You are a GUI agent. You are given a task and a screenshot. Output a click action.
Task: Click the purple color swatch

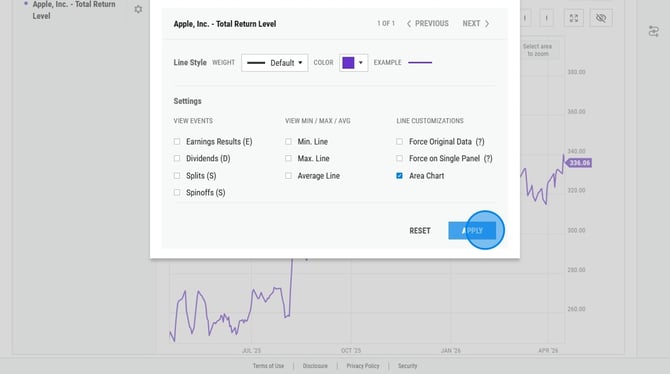tap(348, 63)
